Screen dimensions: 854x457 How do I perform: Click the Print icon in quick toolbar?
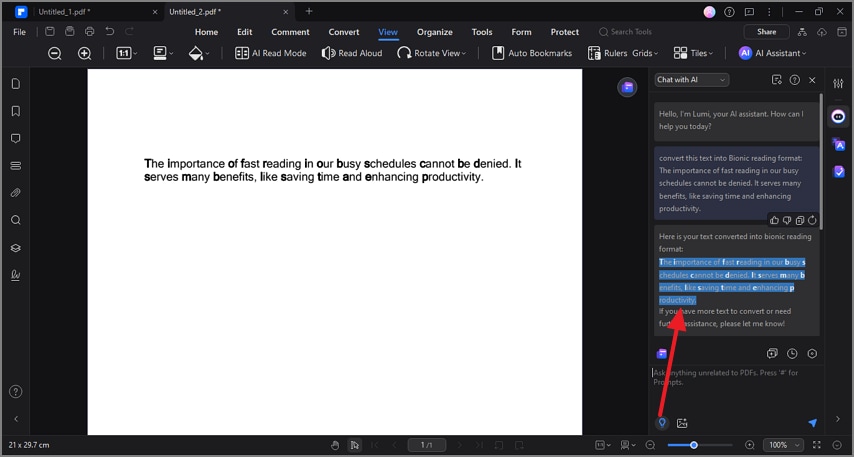(x=89, y=32)
